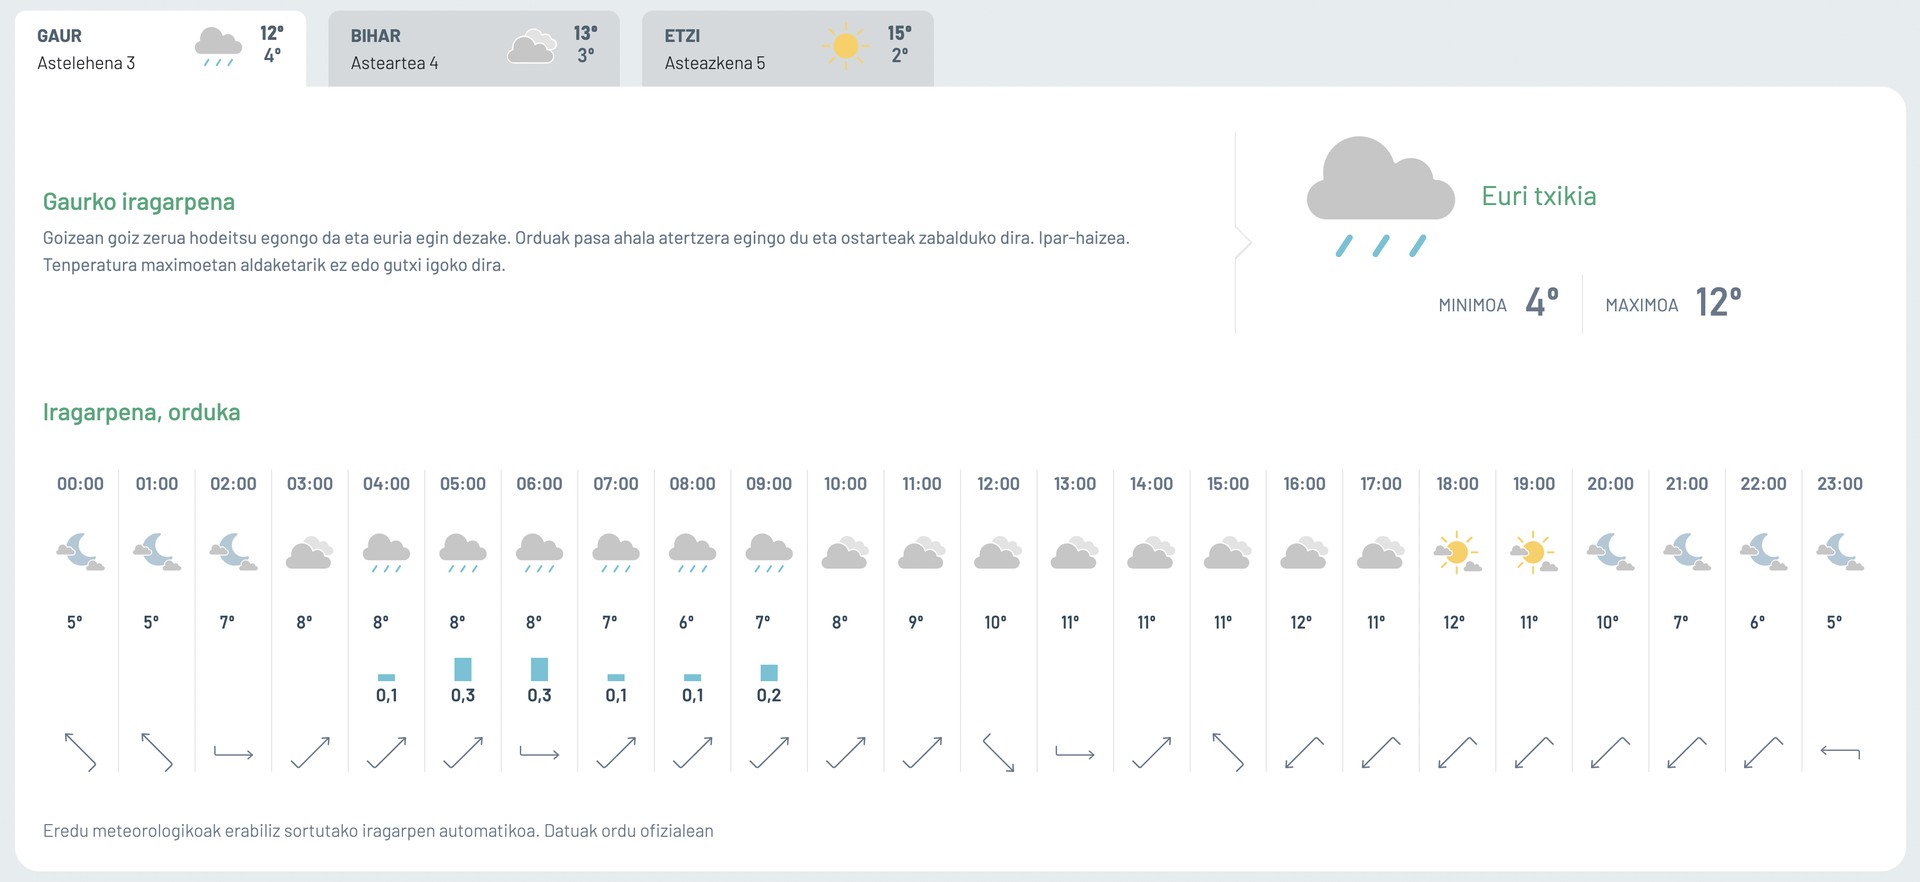1920x882 pixels.
Task: Select the GAUR Astelehena 3 tab
Action: (x=160, y=49)
